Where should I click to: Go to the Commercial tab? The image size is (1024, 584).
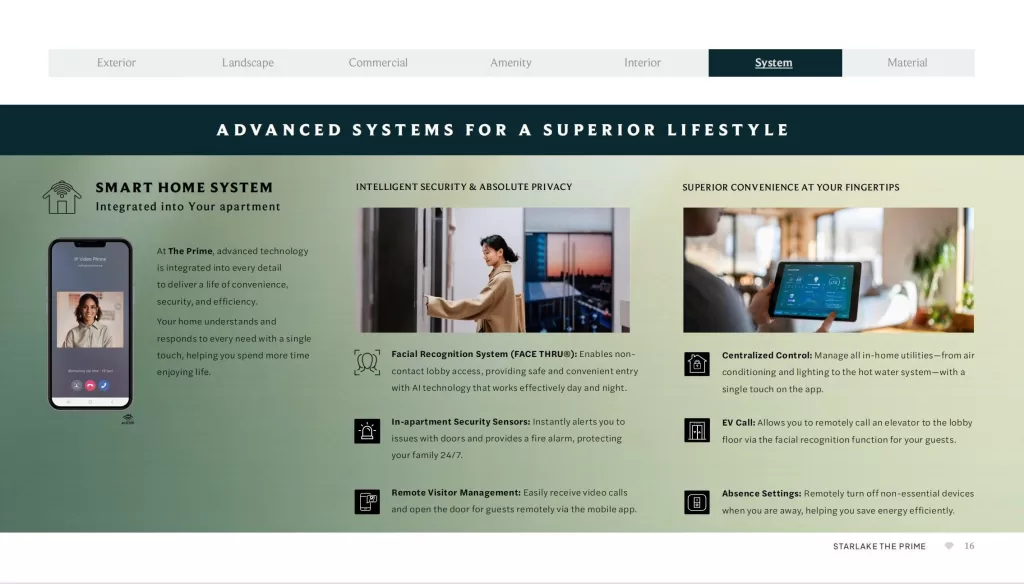click(x=378, y=63)
